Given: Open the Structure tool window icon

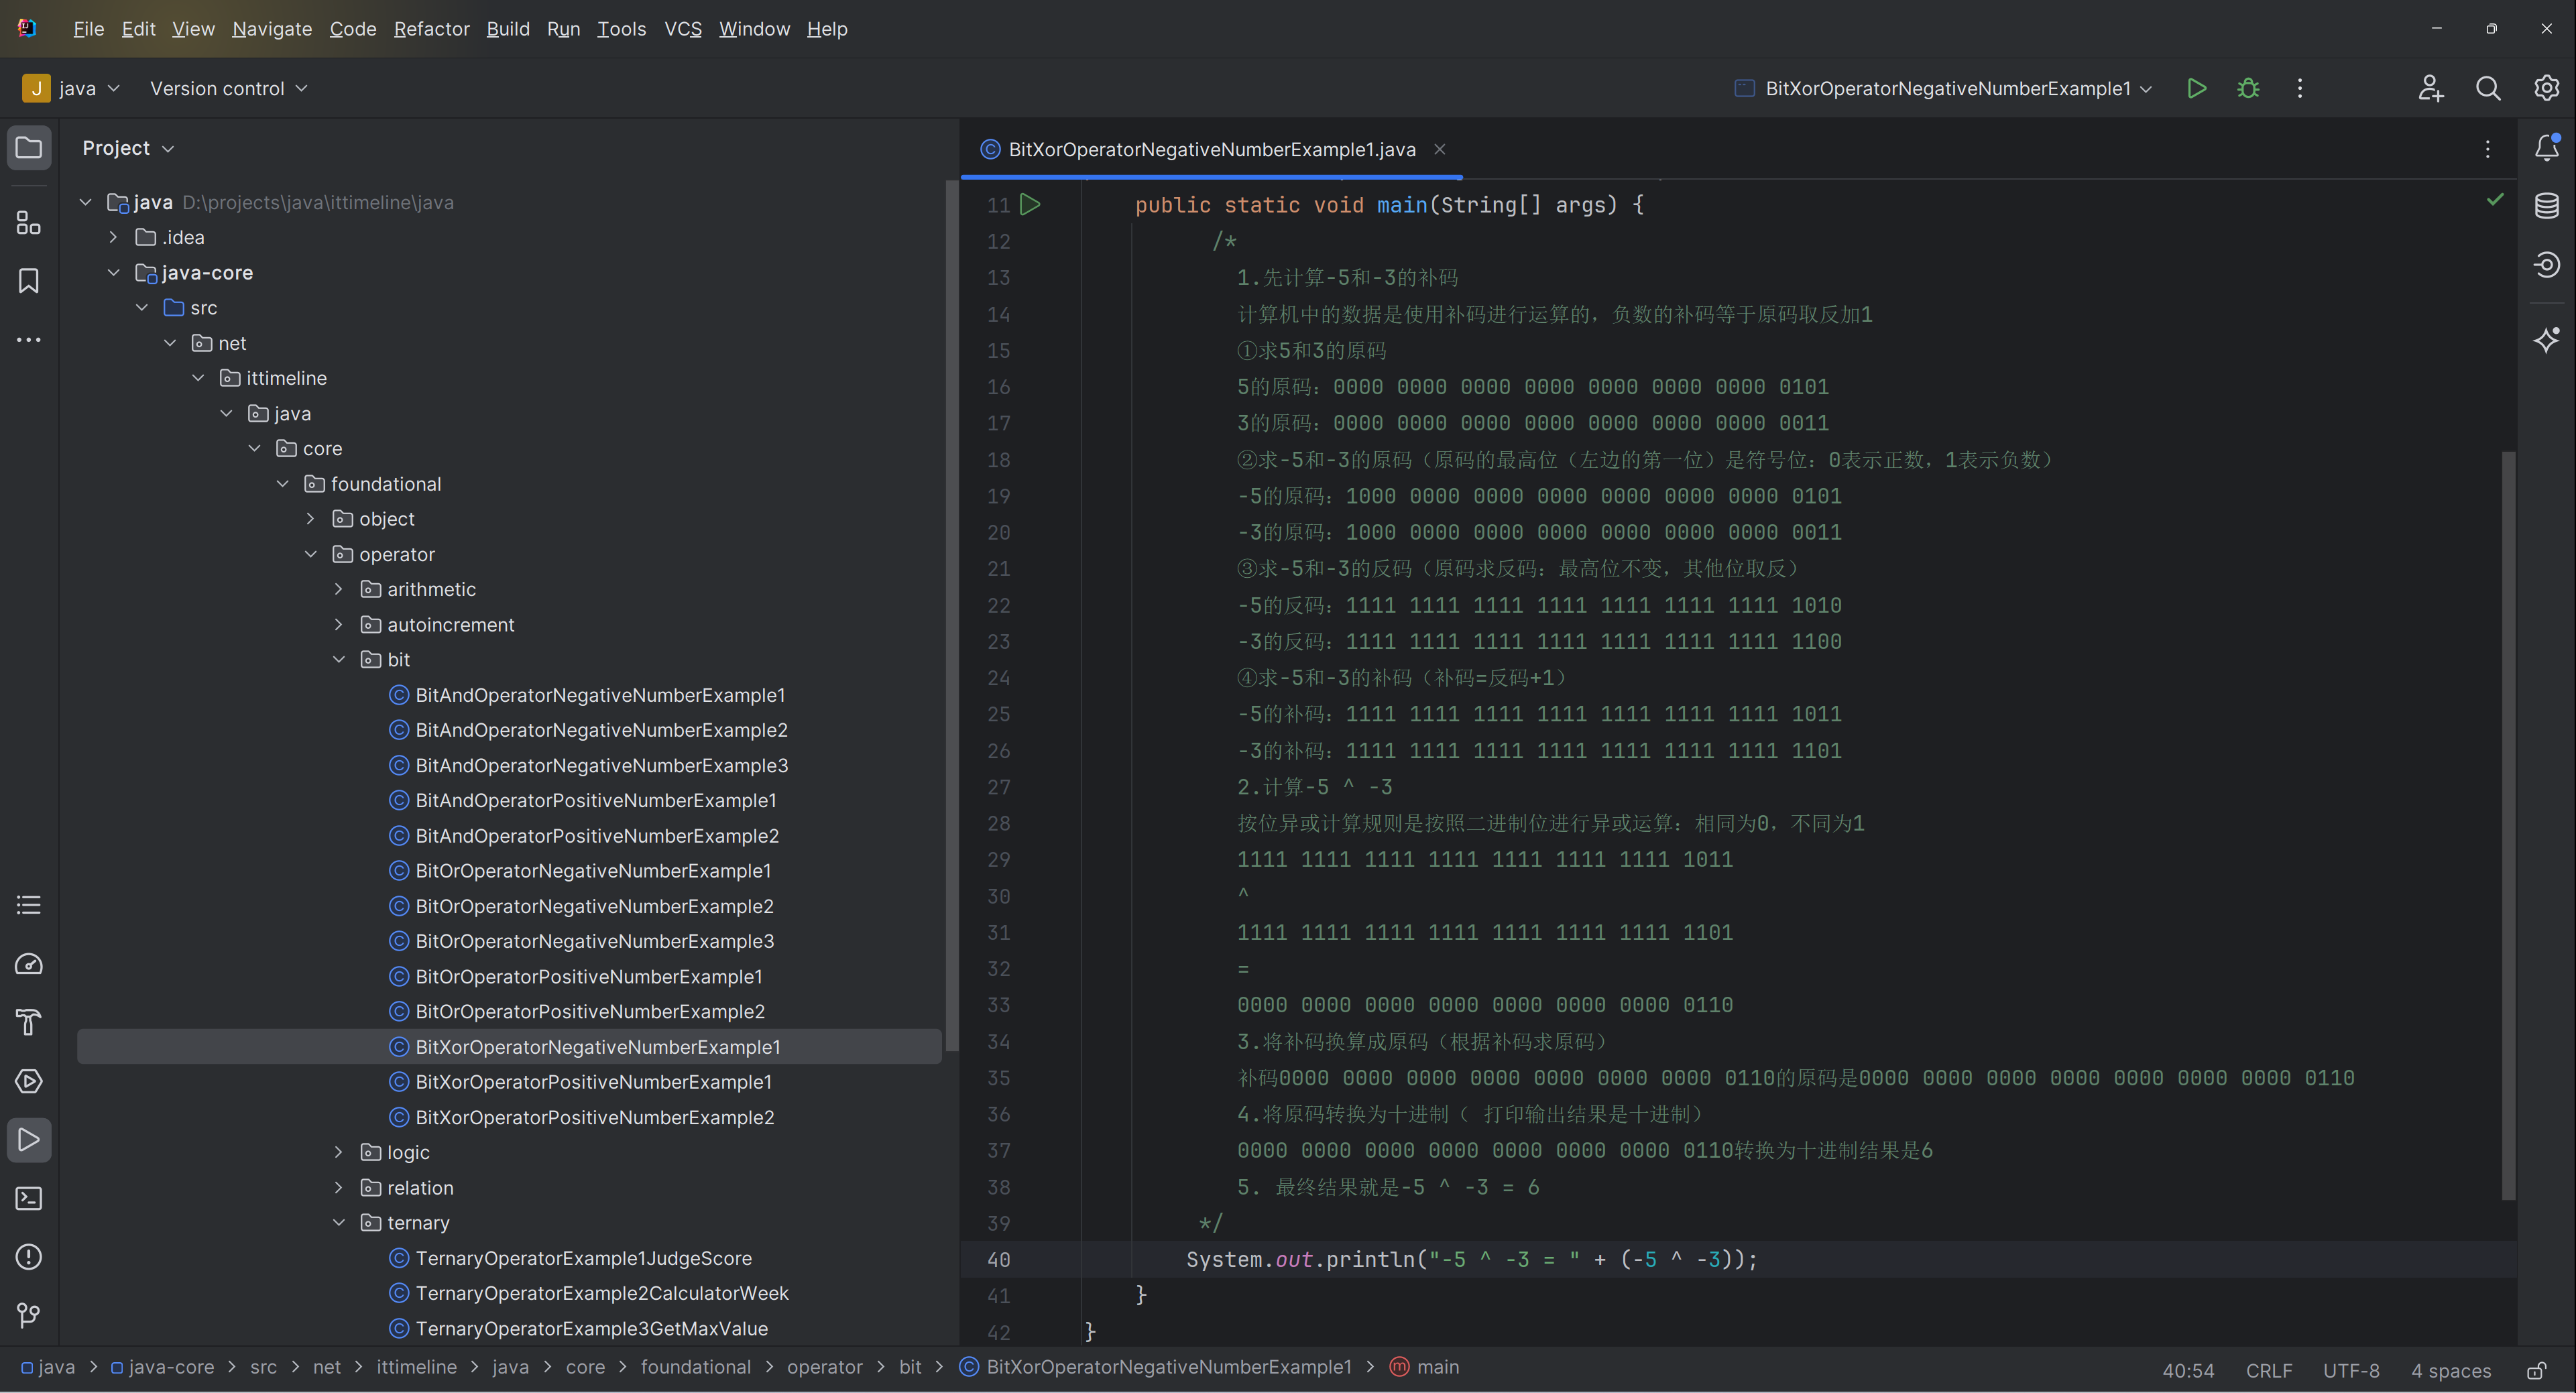Looking at the screenshot, I should pos(29,223).
